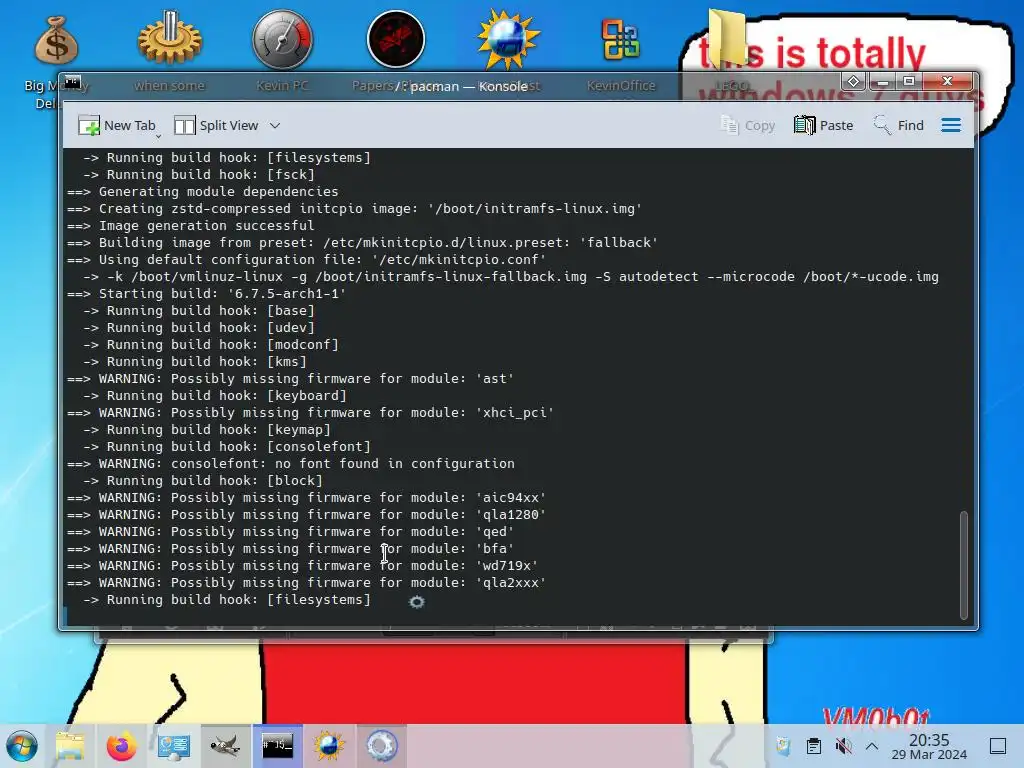Click 'Generating module dependencies' line
Screen dimensions: 1024x768
tap(202, 192)
